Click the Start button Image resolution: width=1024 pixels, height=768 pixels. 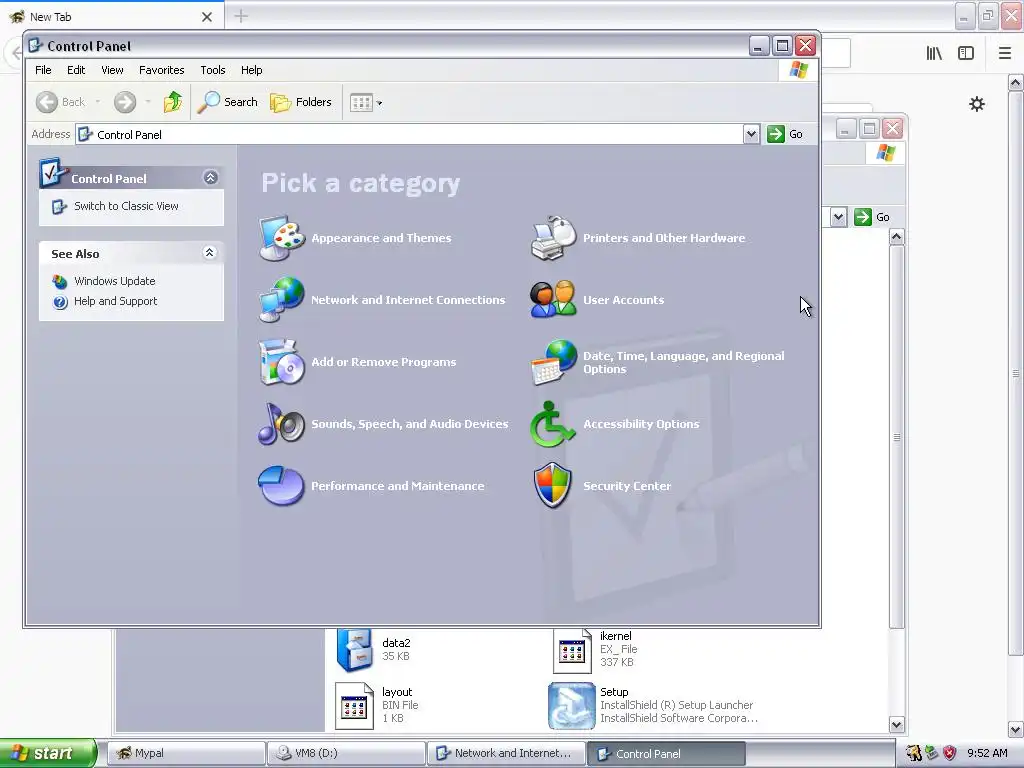click(48, 753)
